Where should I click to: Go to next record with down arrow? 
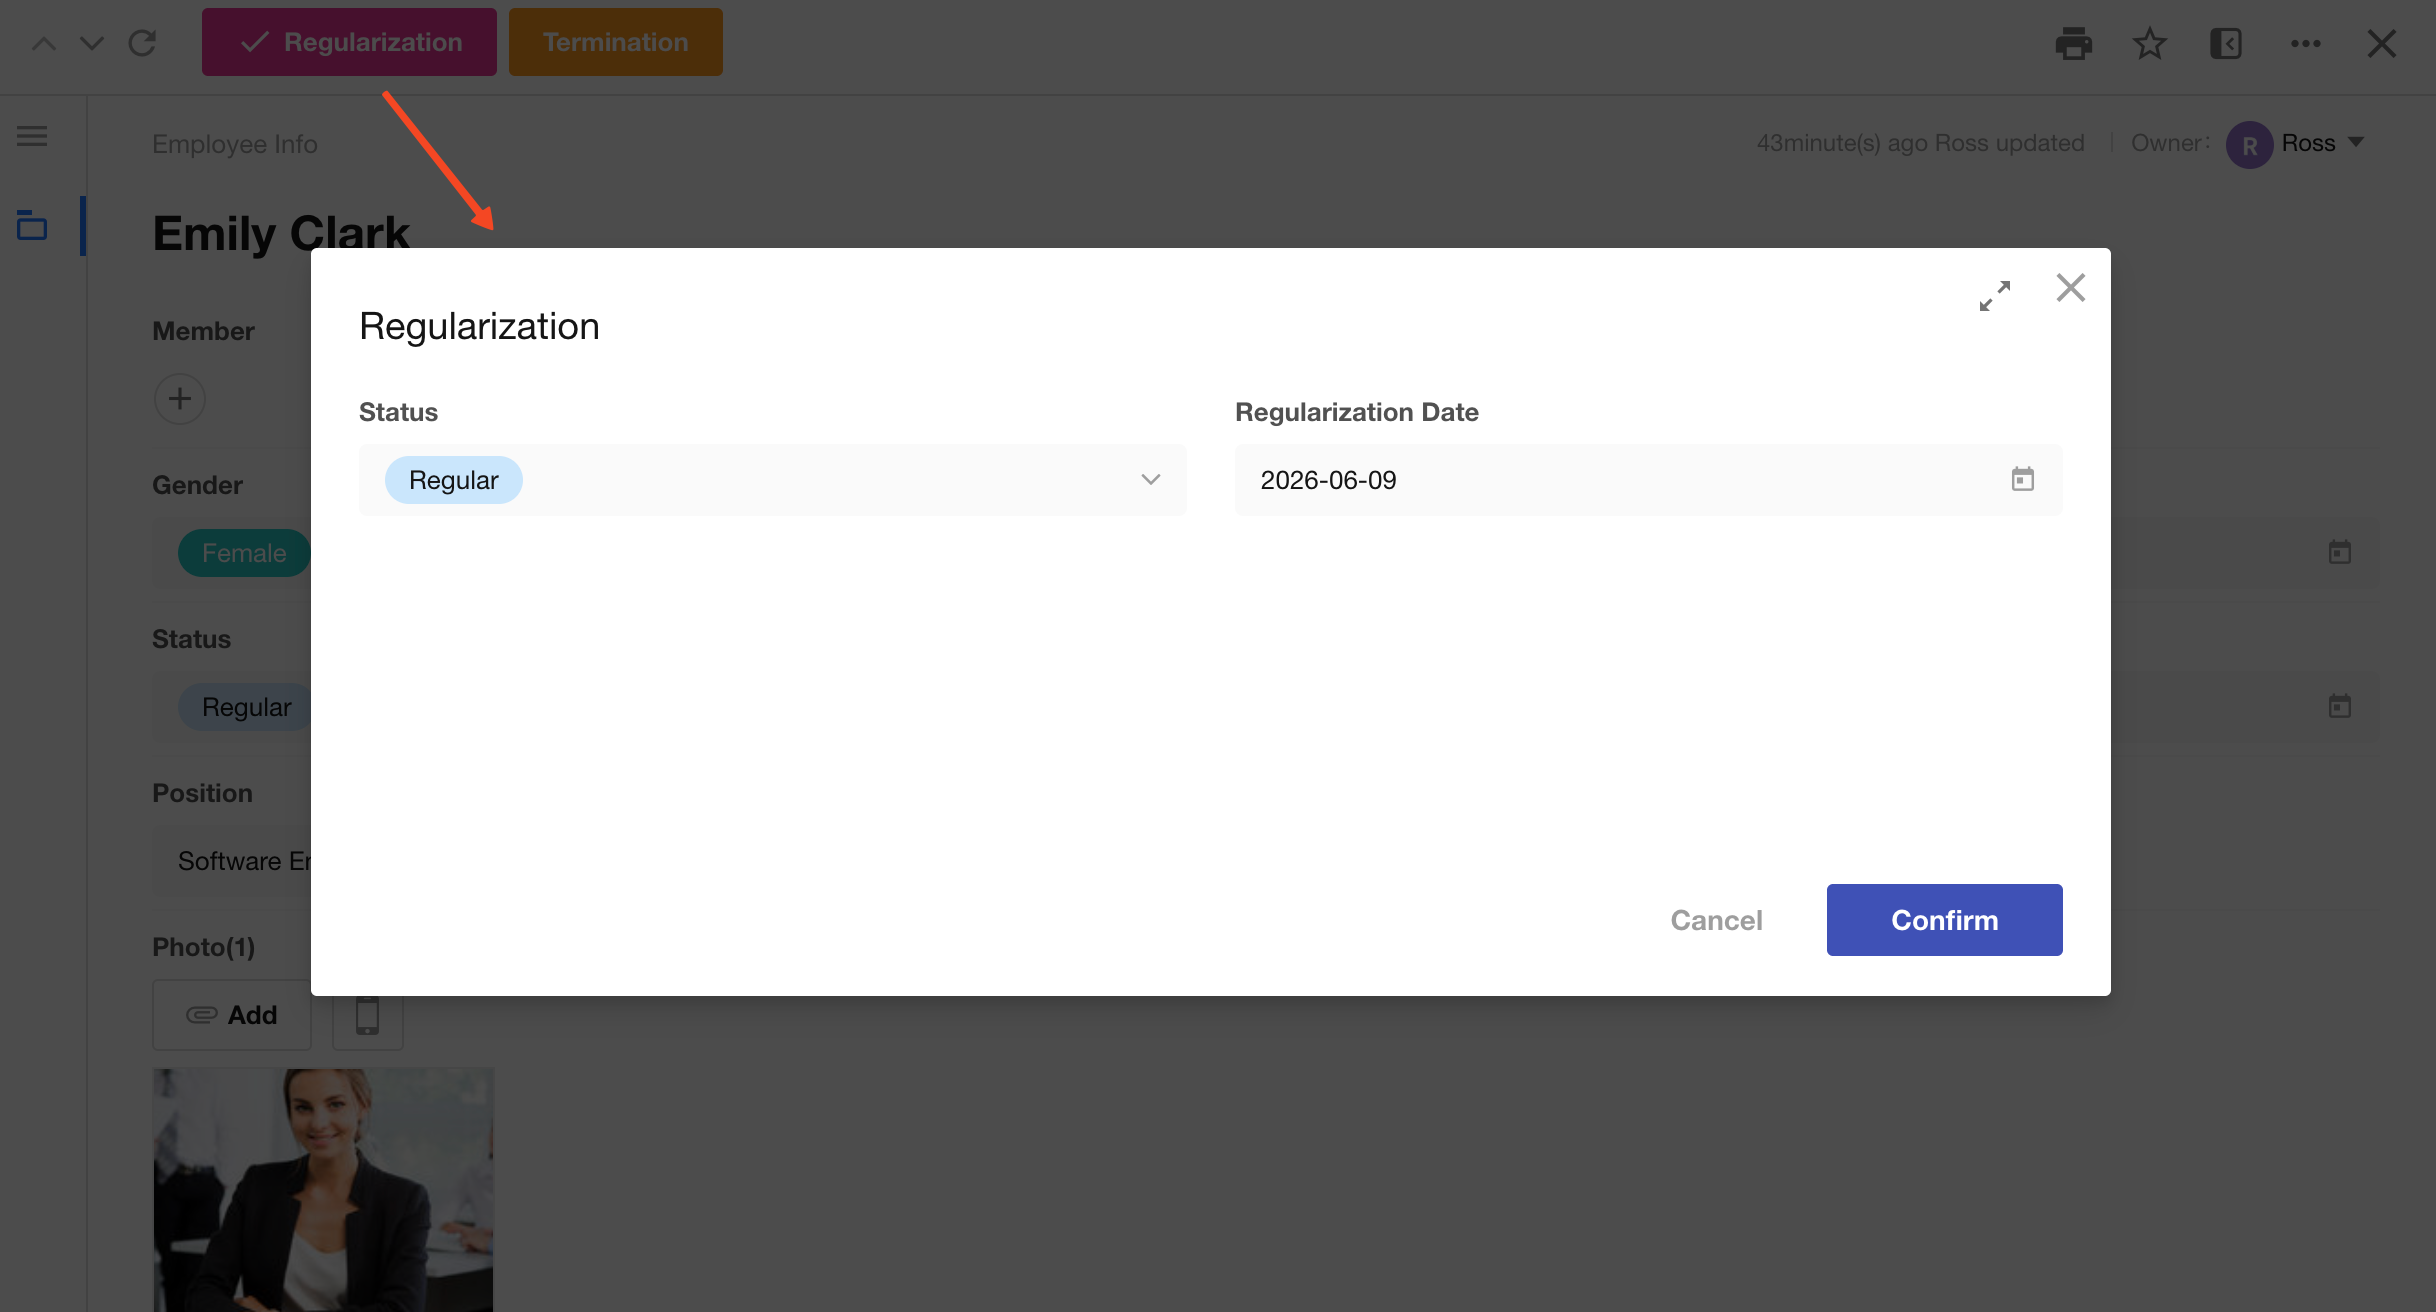click(x=92, y=43)
